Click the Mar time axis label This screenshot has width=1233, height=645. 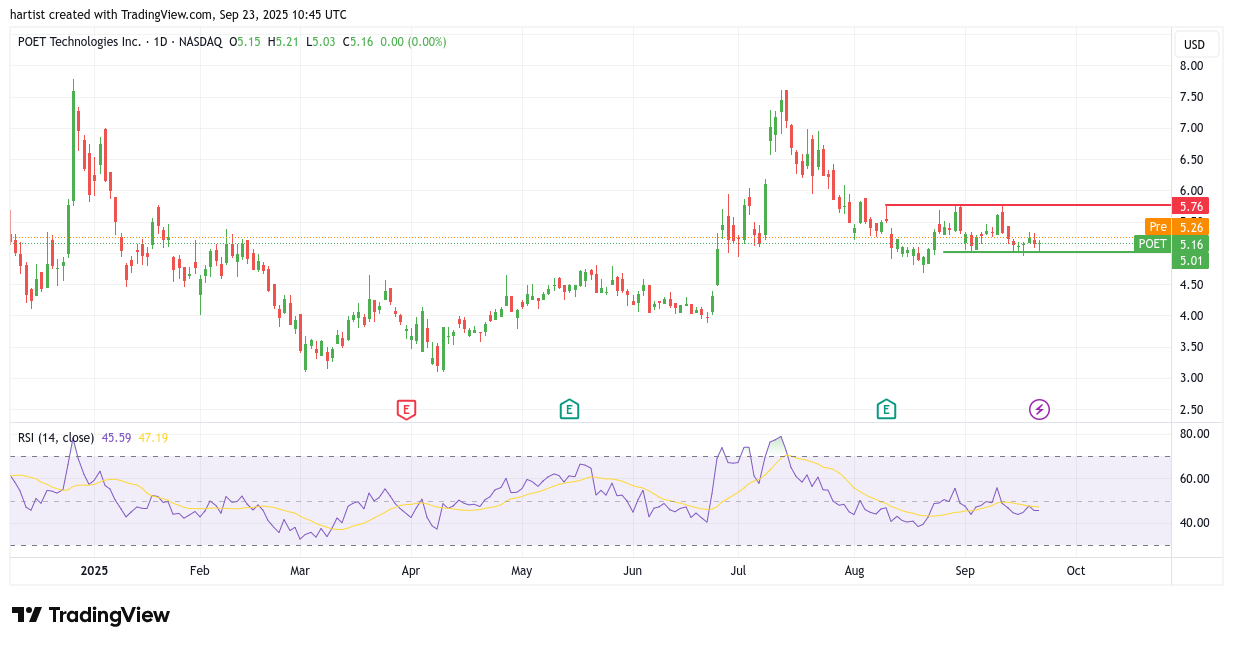(x=300, y=571)
